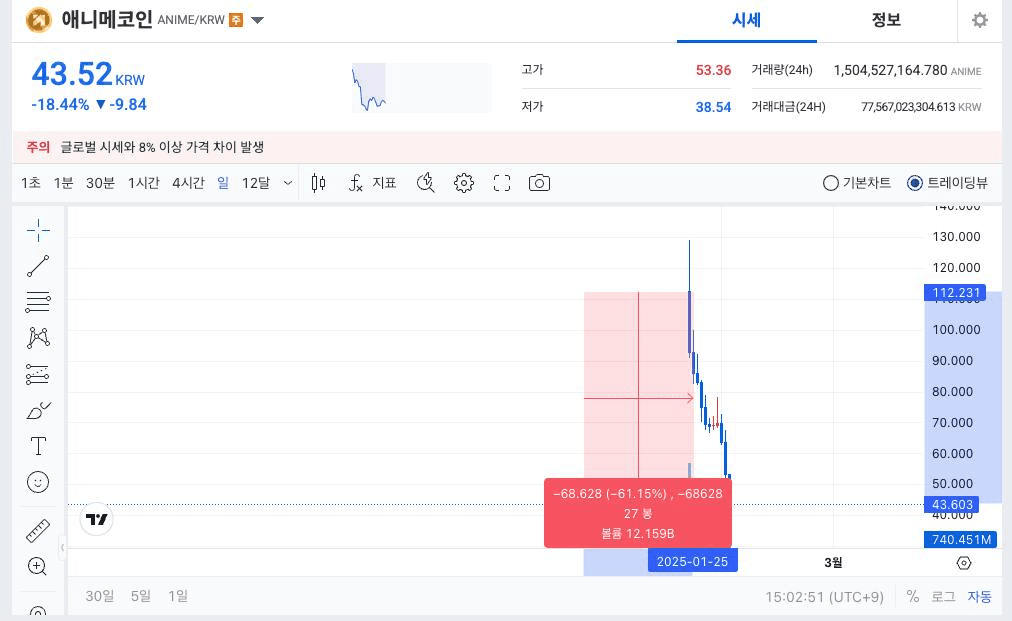This screenshot has width=1012, height=621.
Task: Click the 3월 time axis label
Action: click(x=833, y=562)
